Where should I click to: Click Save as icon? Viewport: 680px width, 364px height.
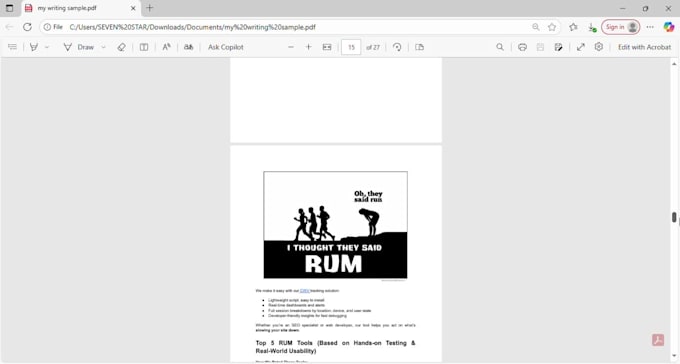(x=559, y=47)
